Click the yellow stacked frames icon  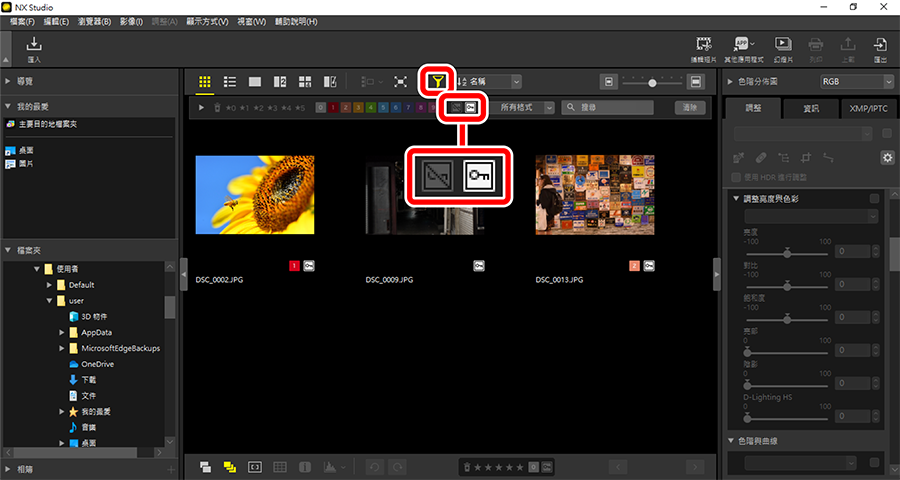(230, 467)
